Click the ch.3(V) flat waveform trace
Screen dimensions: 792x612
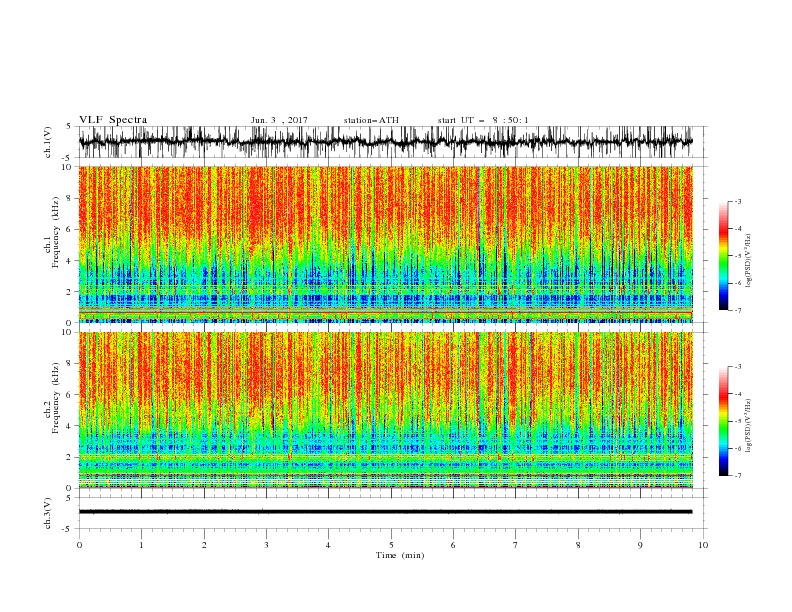point(385,512)
